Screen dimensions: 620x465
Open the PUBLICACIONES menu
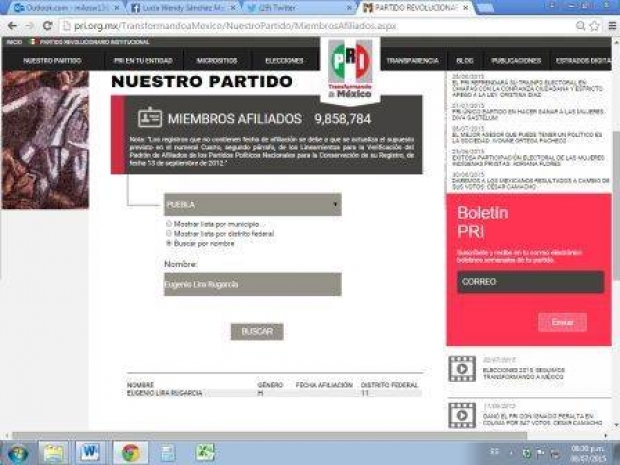(516, 60)
